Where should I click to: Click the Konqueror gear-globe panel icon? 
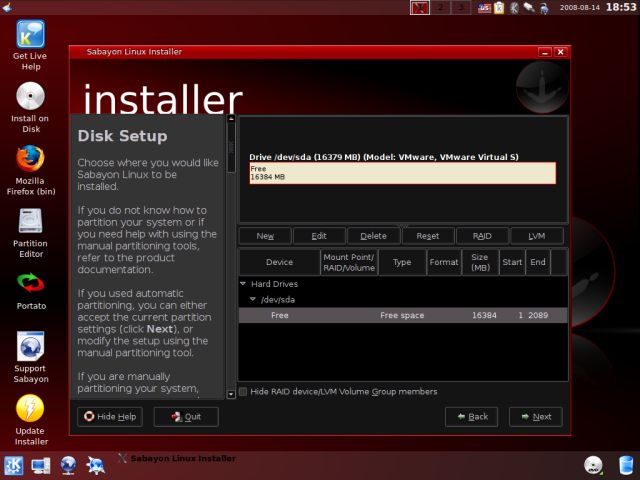tap(96, 466)
